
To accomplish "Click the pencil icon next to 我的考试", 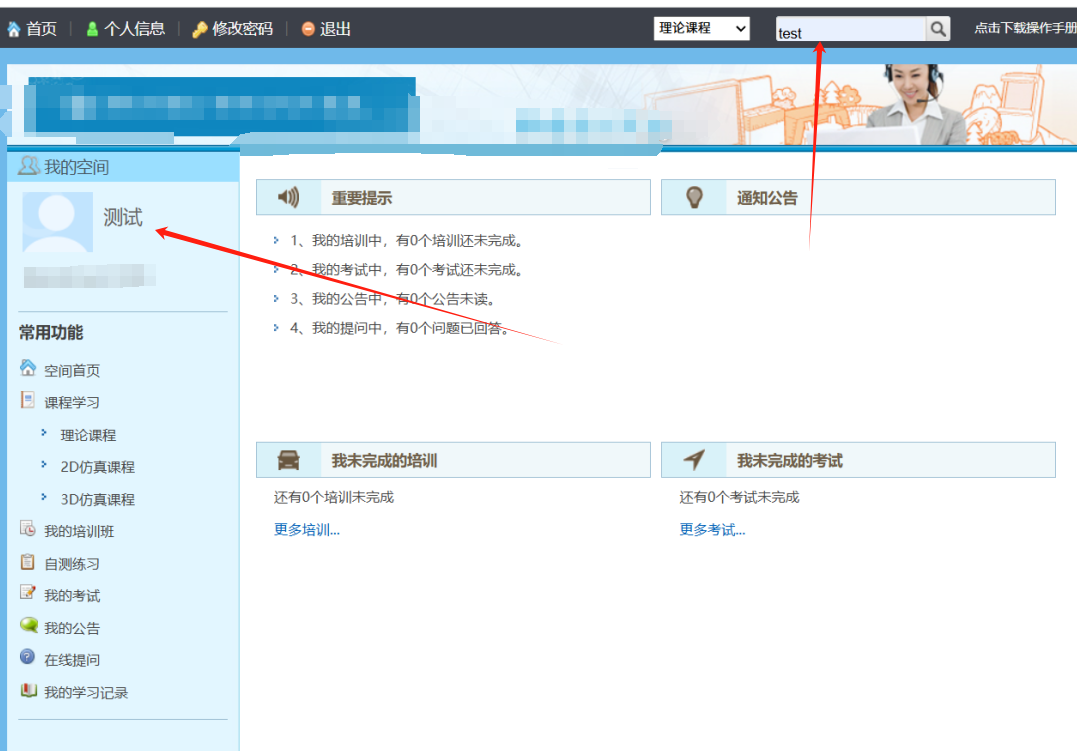I will 27,592.
